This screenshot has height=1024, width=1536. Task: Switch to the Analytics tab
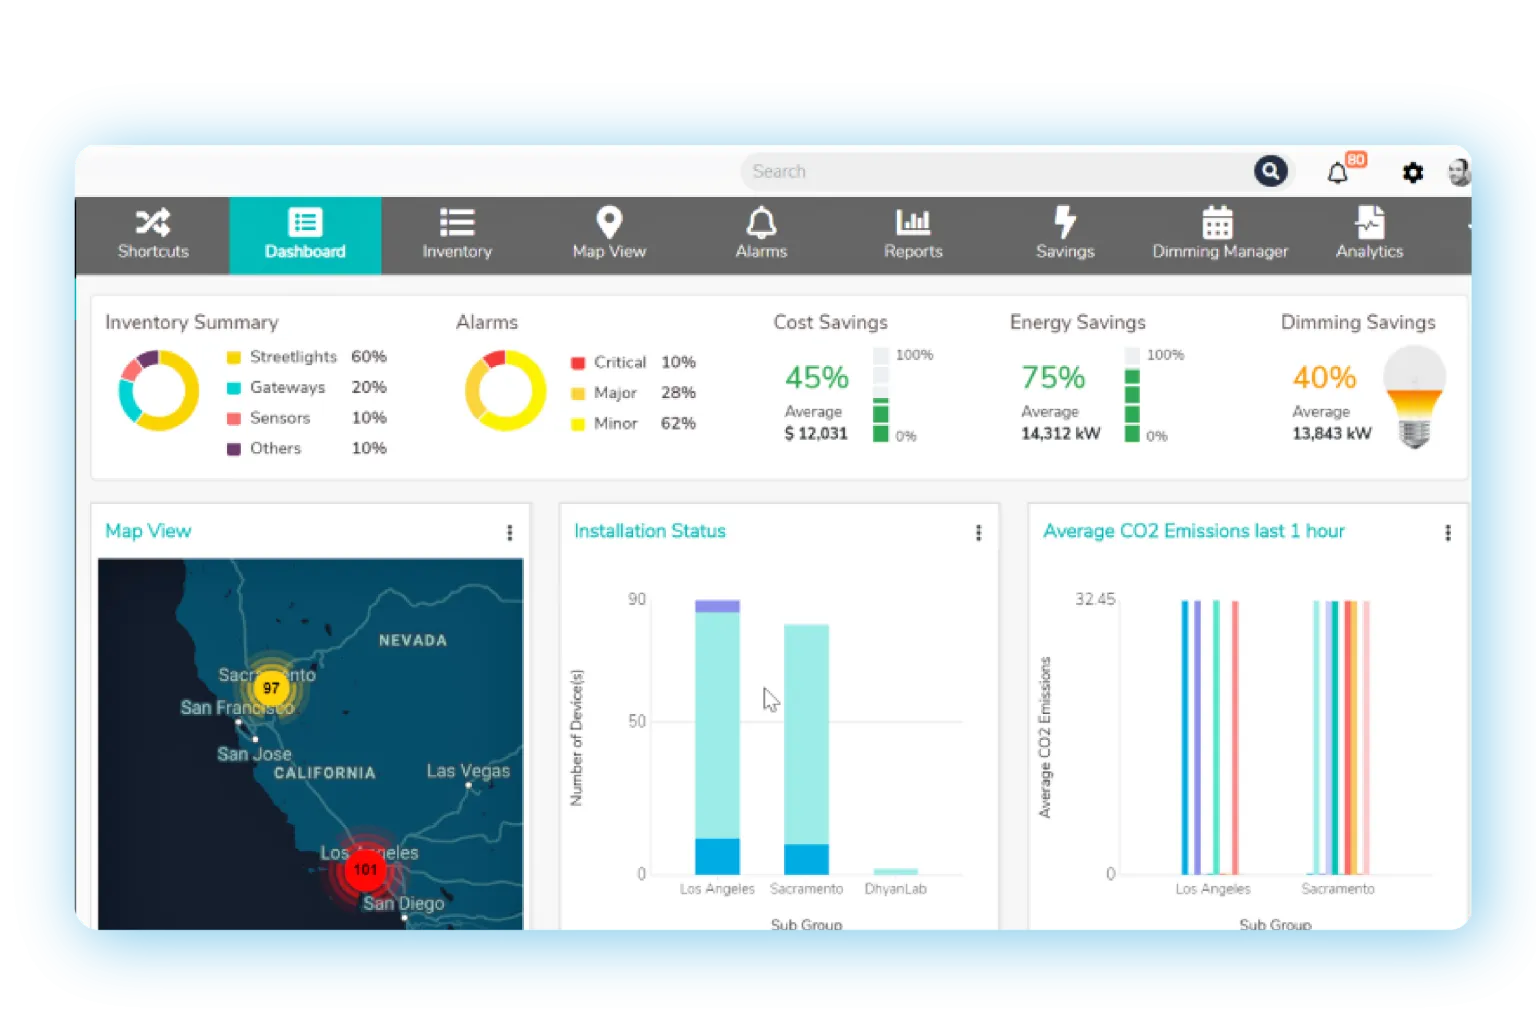point(1370,236)
